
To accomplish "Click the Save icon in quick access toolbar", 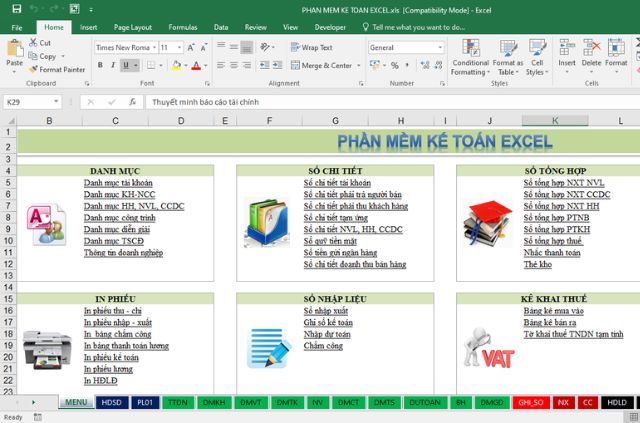I will click(x=17, y=9).
